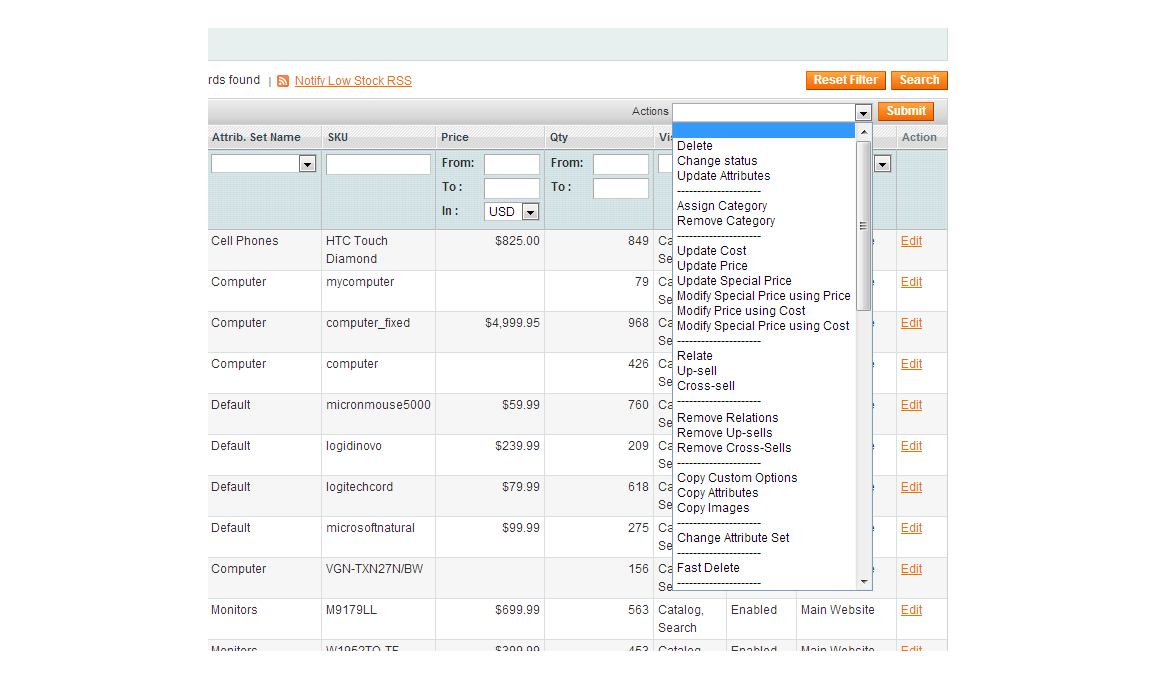Image resolution: width=1170 pixels, height=680 pixels.
Task: Choose Modify Special Price using Price
Action: tap(763, 296)
